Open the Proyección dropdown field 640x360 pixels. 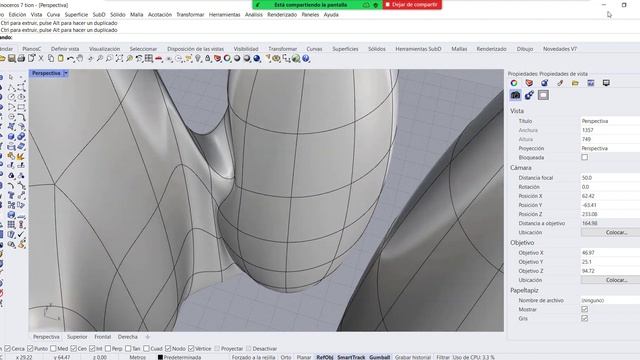pos(610,148)
